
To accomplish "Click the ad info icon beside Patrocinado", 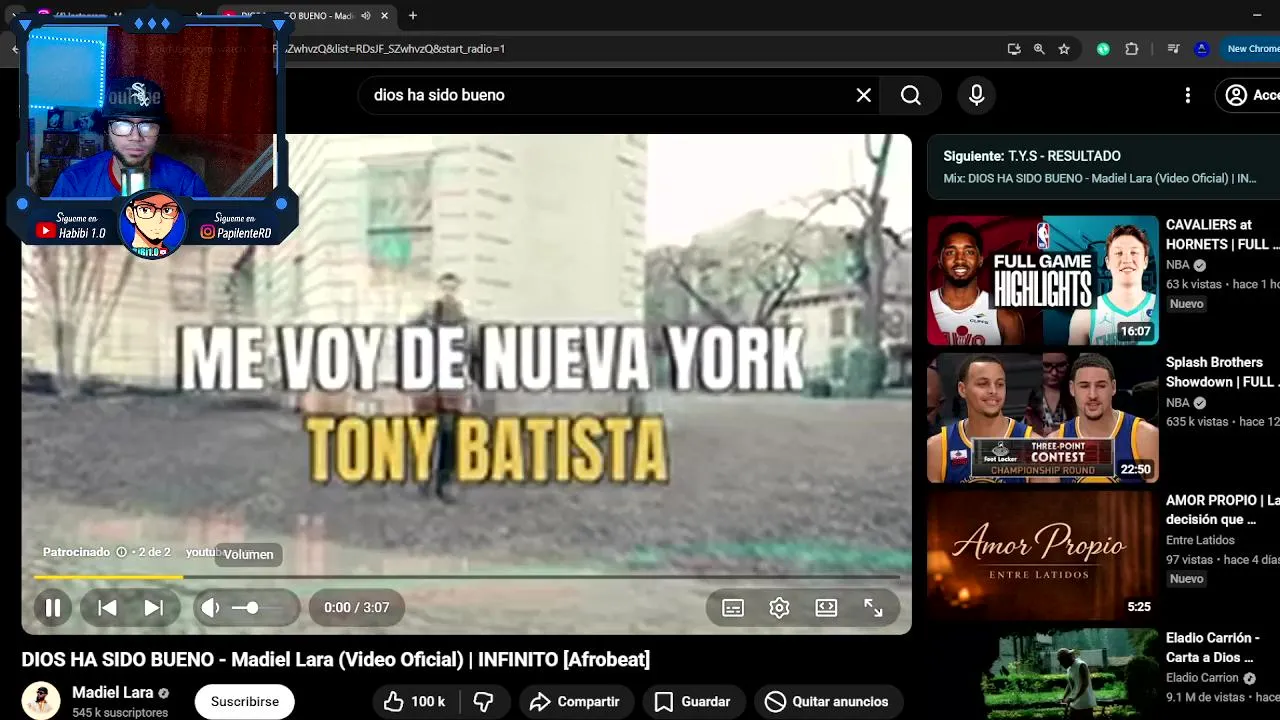I will click(x=121, y=552).
